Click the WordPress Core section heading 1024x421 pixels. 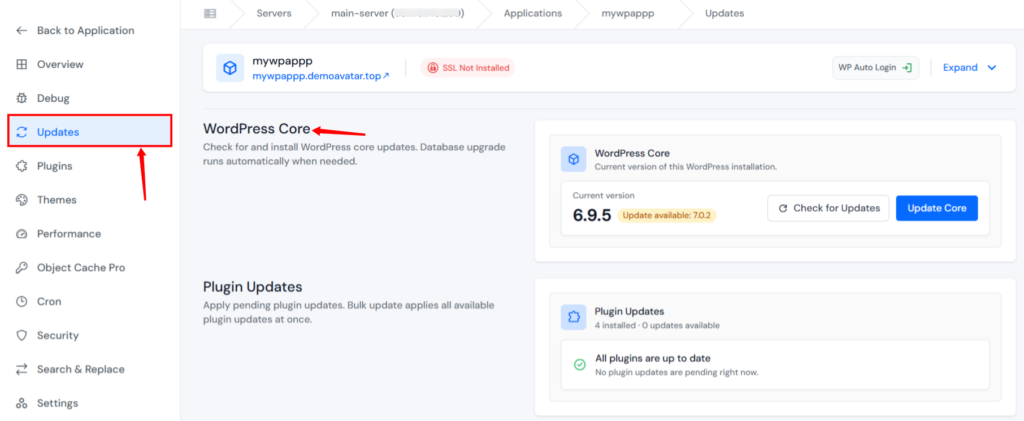click(257, 129)
